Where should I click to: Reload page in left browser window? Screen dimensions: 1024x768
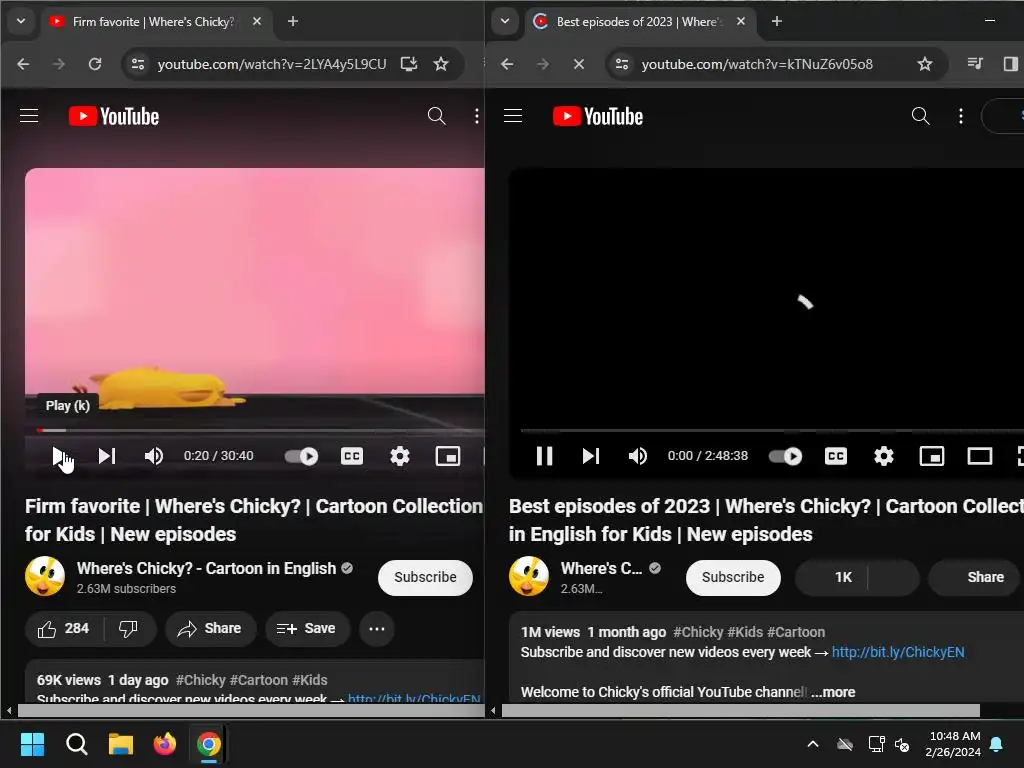coord(95,64)
